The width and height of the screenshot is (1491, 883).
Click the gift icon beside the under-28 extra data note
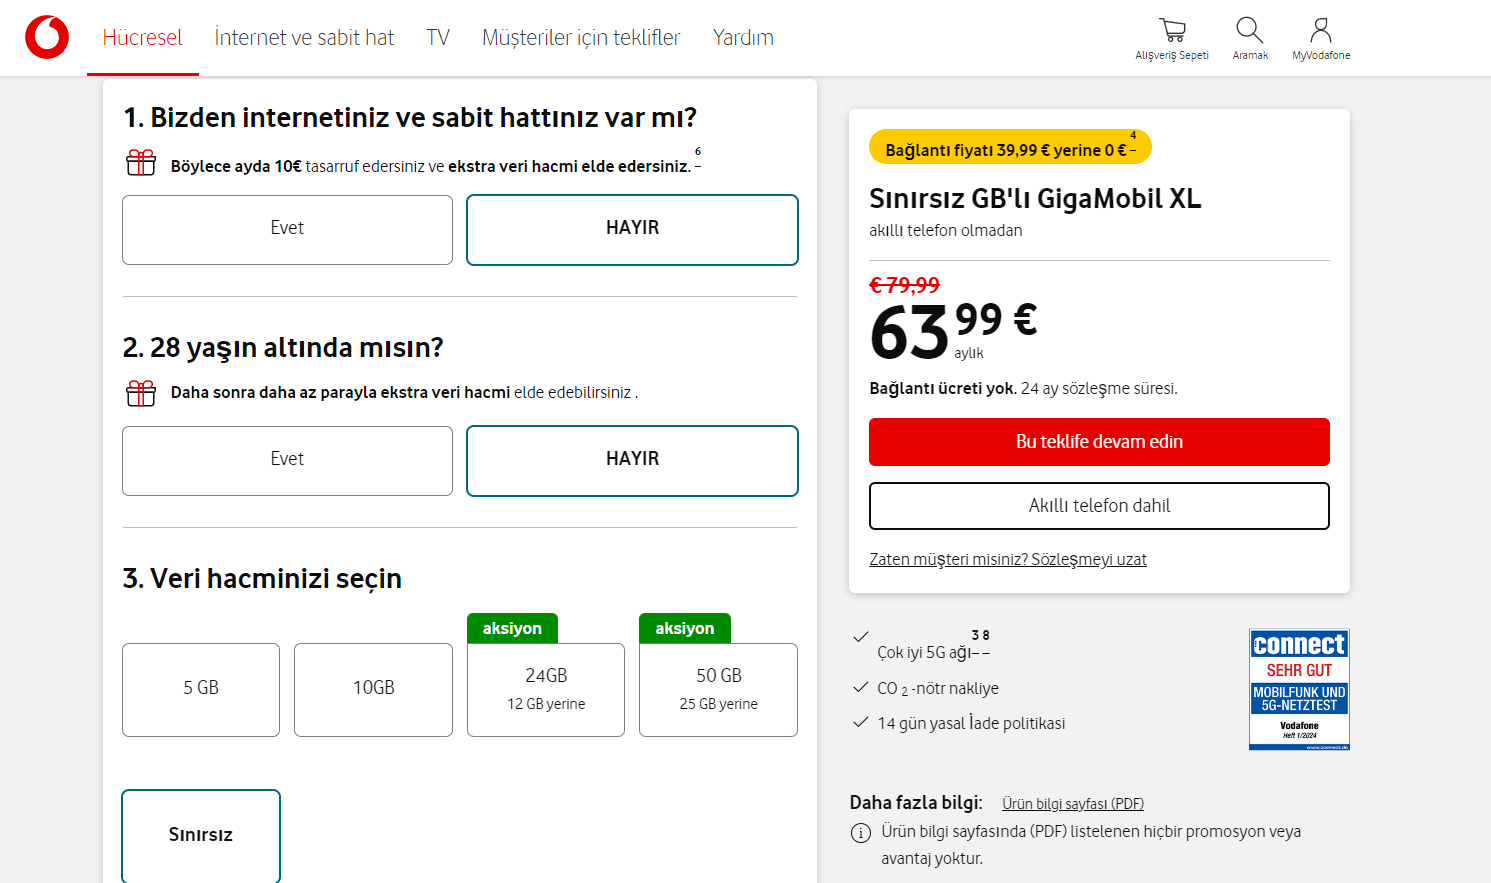click(x=141, y=393)
